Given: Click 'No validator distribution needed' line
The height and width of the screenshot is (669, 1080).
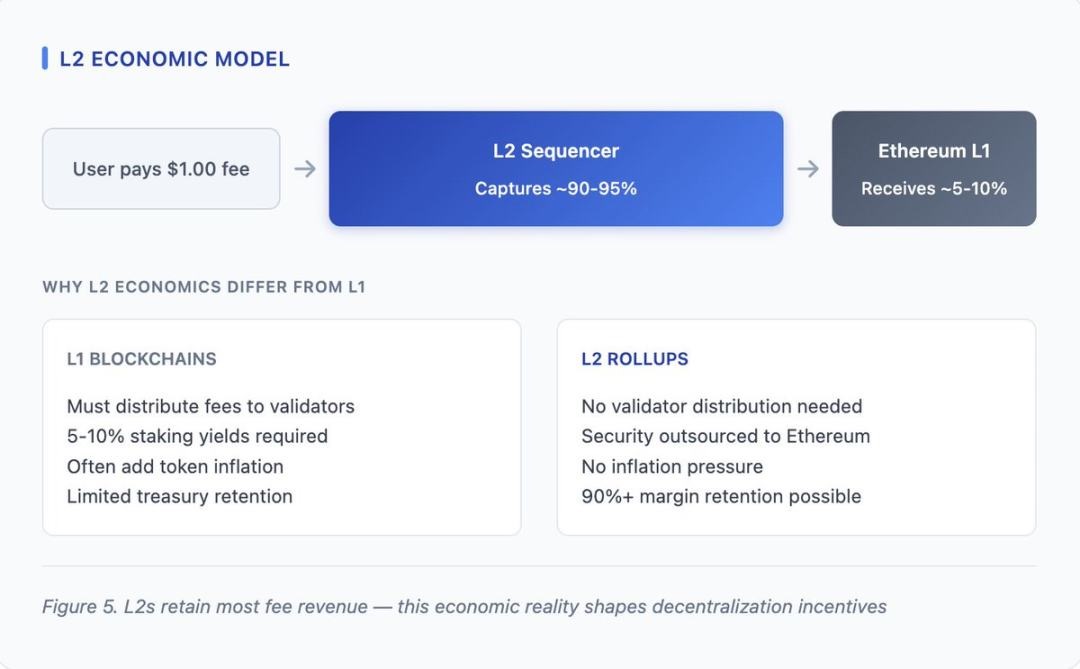Looking at the screenshot, I should pyautogui.click(x=722, y=406).
